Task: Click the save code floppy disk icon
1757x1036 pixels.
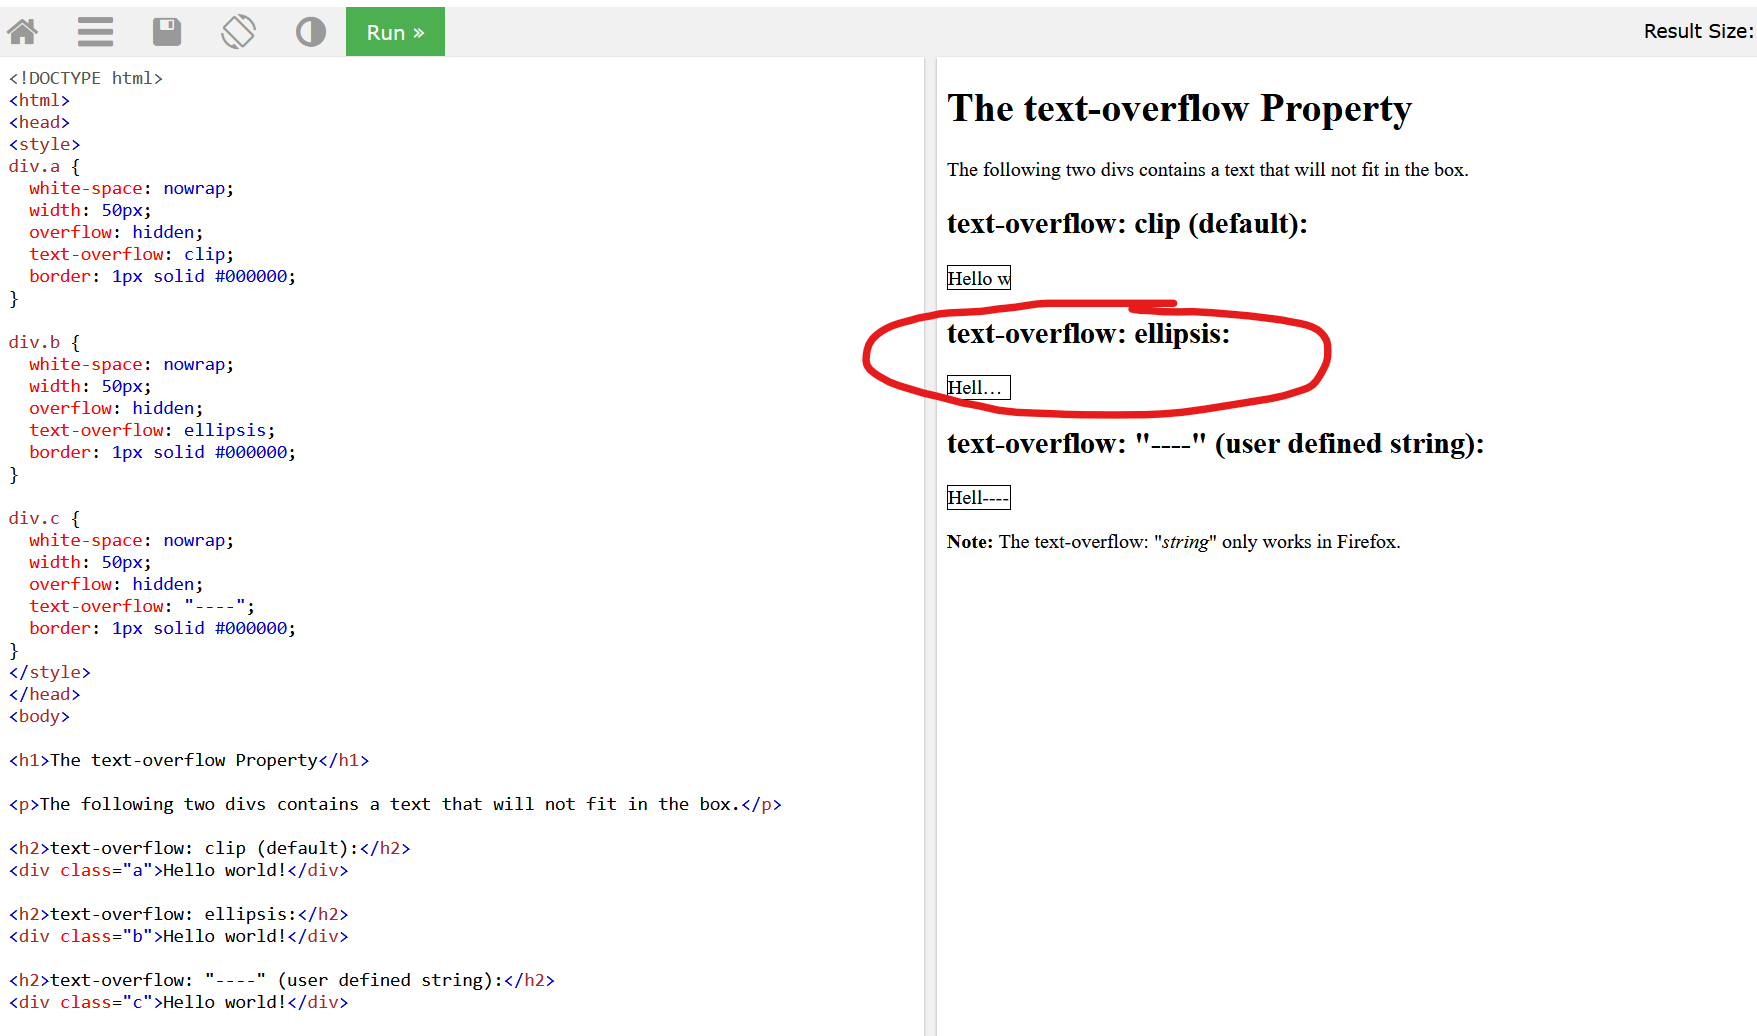Action: 167,32
